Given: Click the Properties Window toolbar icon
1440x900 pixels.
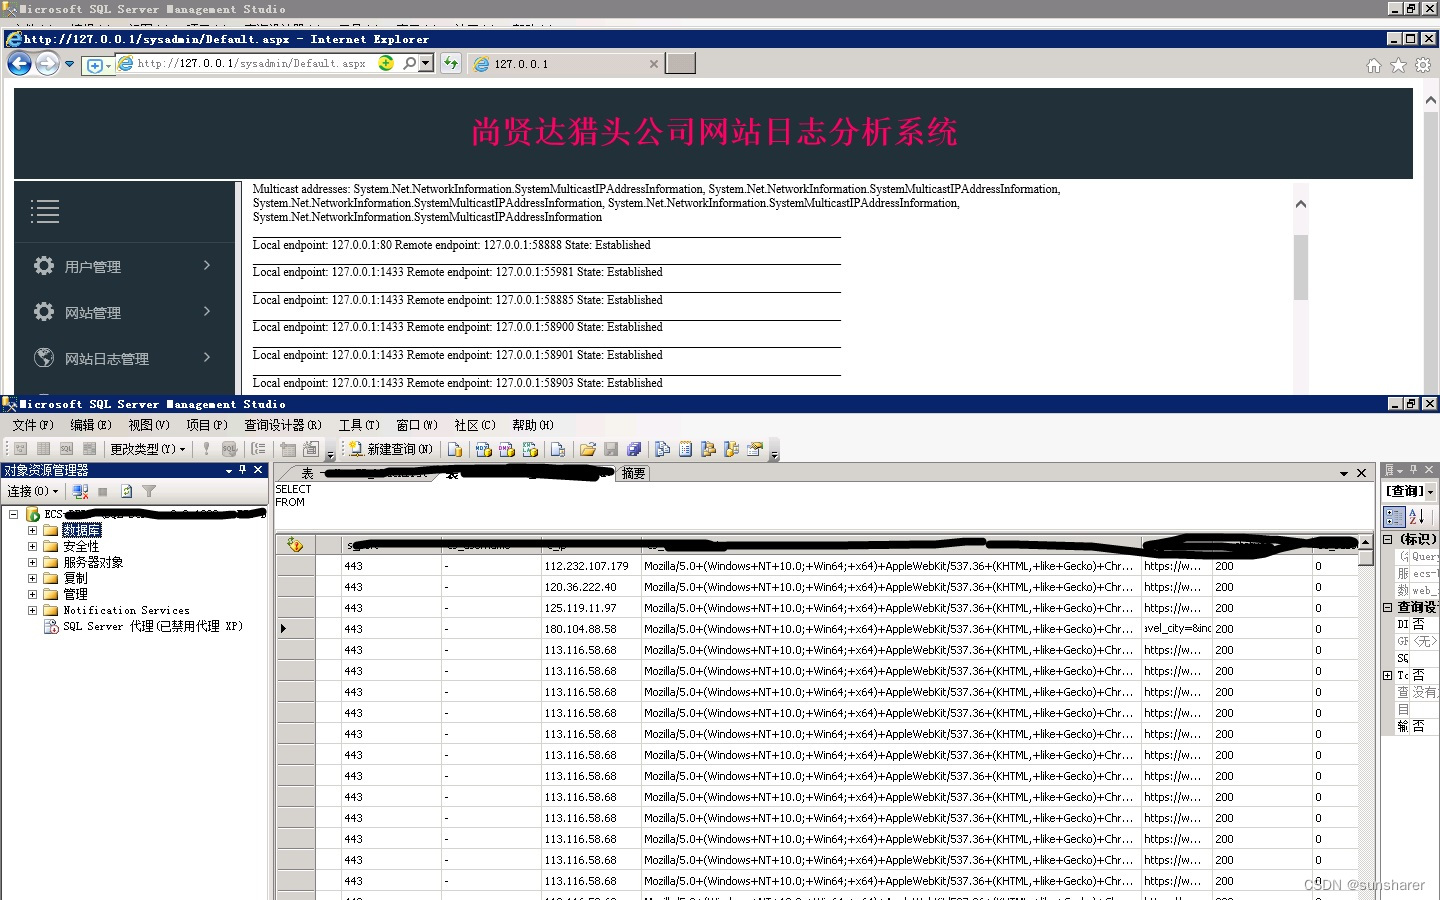Looking at the screenshot, I should click(755, 449).
